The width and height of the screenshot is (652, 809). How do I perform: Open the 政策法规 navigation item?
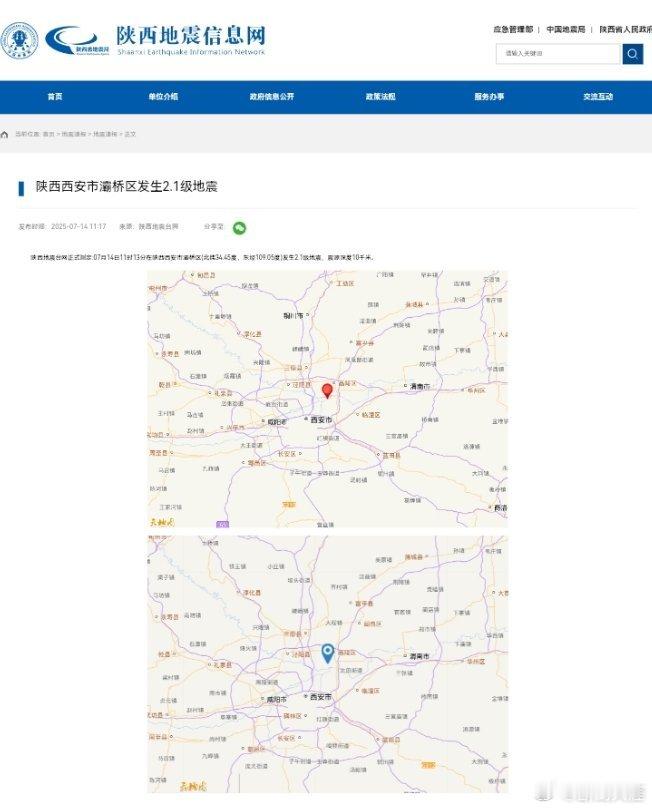(381, 96)
